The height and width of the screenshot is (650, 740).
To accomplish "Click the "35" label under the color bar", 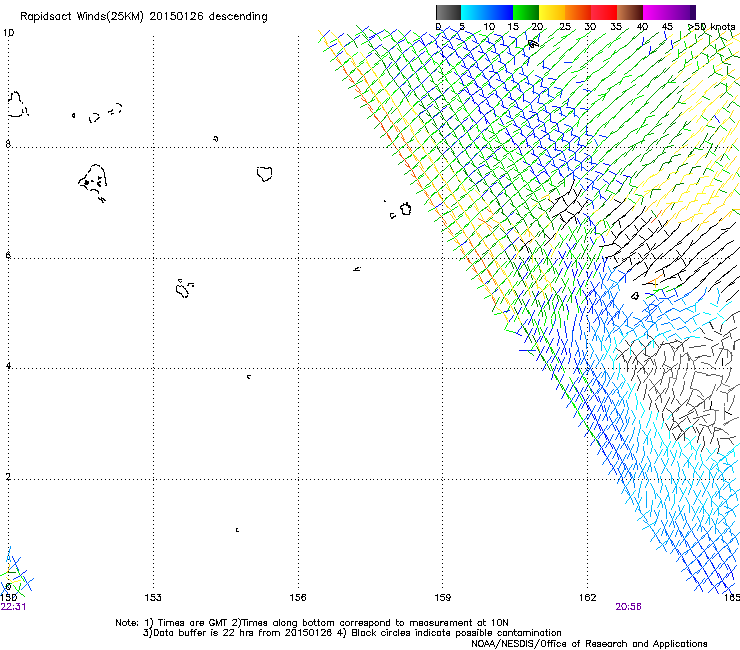I will pyautogui.click(x=616, y=27).
